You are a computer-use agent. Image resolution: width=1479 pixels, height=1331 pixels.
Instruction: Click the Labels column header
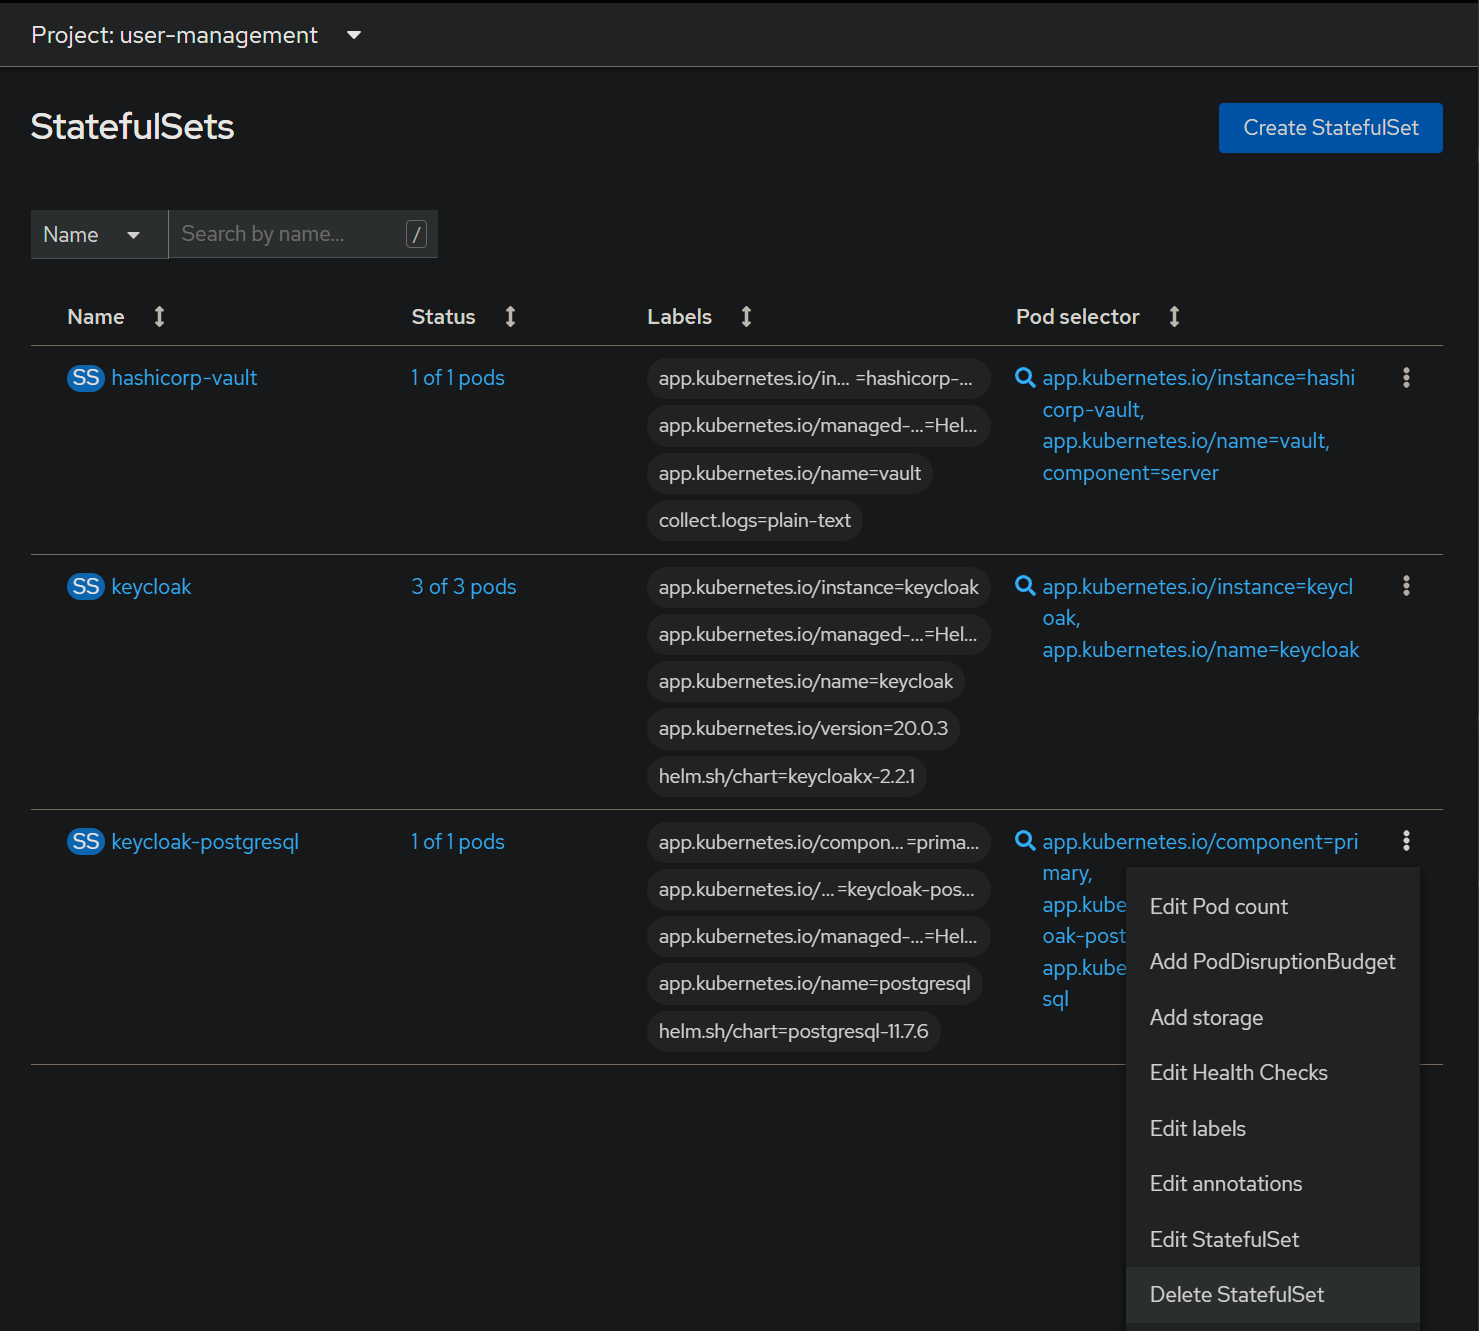(680, 317)
